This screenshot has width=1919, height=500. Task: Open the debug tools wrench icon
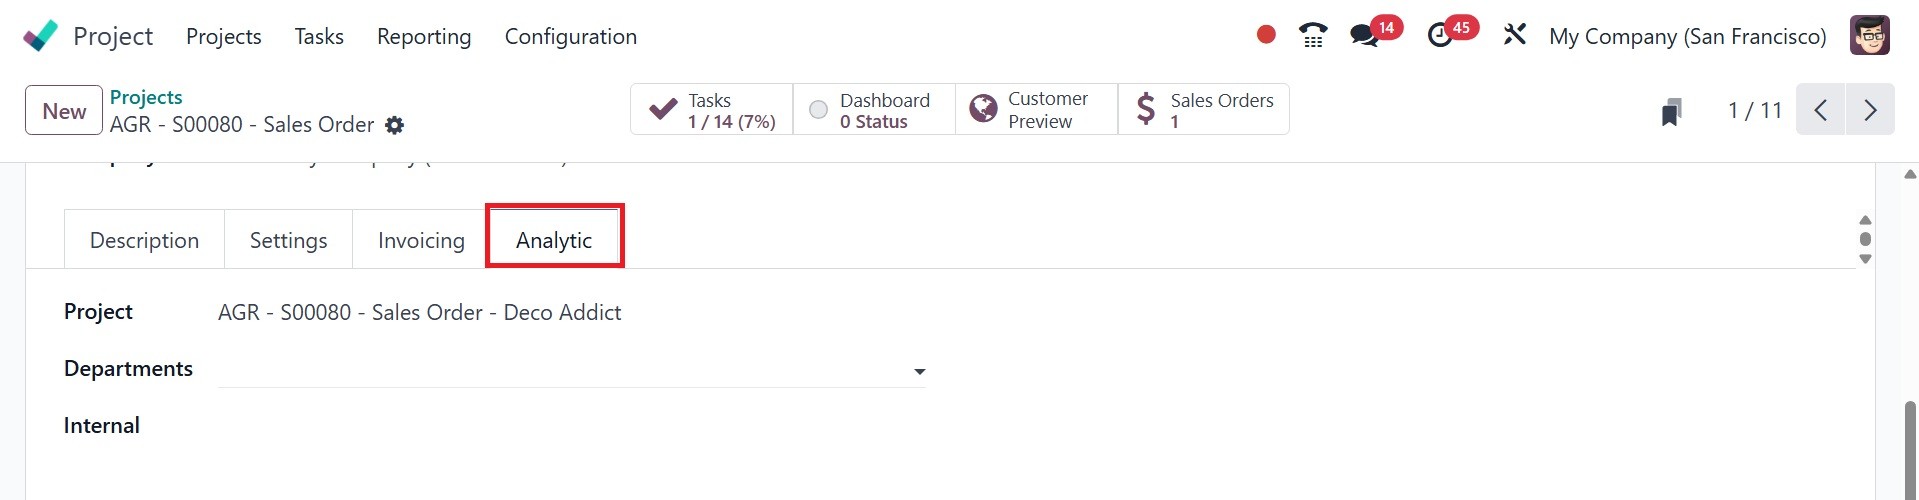tap(1515, 36)
